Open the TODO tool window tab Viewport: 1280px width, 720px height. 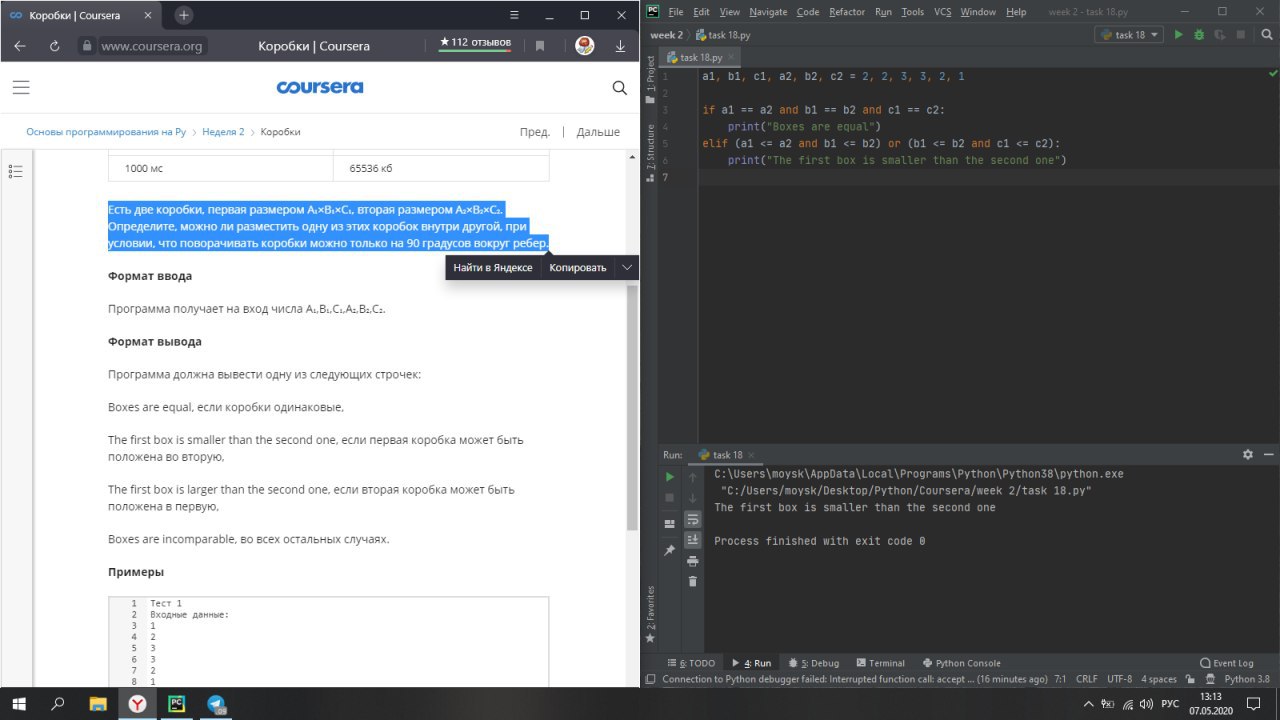click(691, 663)
